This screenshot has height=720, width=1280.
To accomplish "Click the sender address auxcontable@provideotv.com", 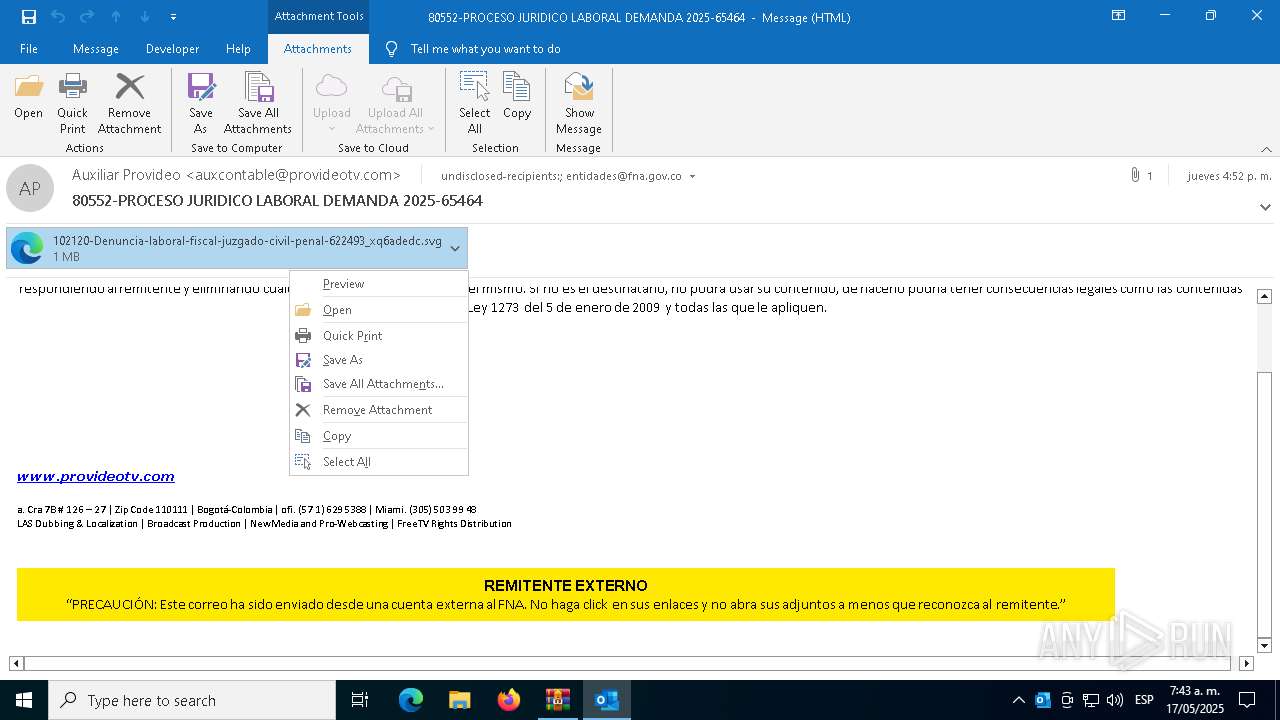I will pos(293,175).
